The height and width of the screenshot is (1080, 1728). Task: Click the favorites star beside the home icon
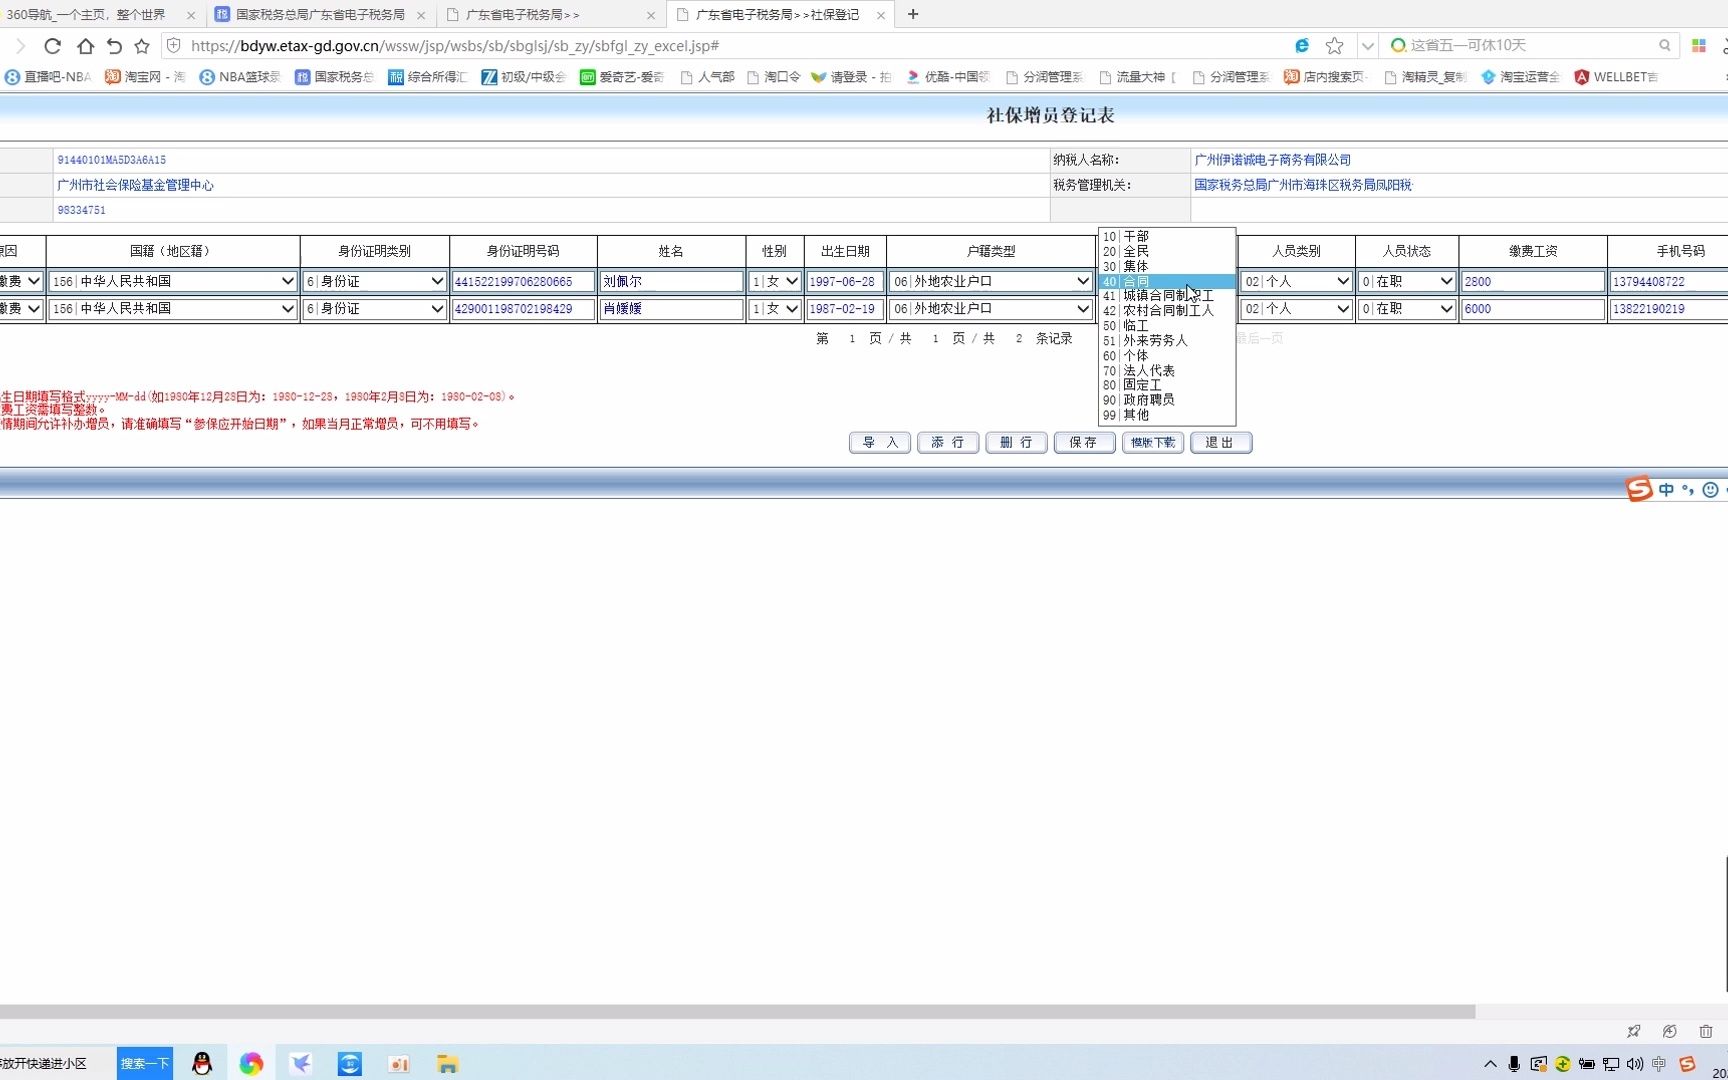pos(142,46)
